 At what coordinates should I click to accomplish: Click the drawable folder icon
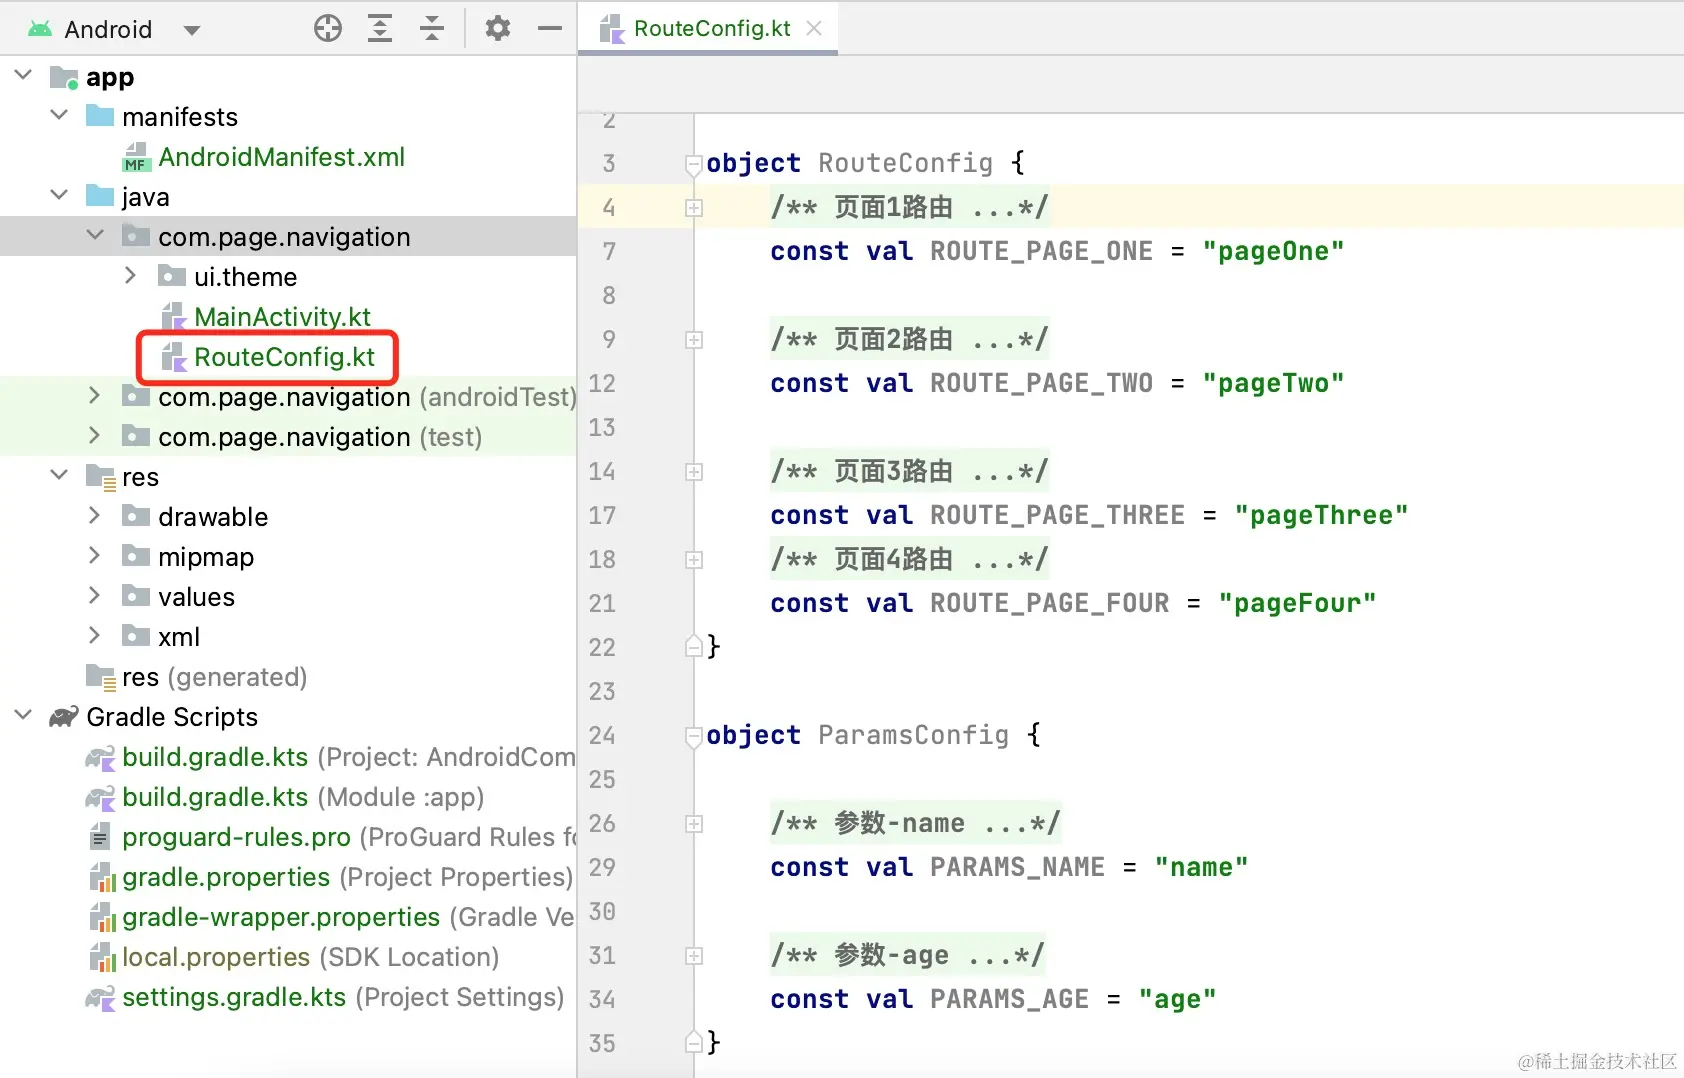(136, 516)
